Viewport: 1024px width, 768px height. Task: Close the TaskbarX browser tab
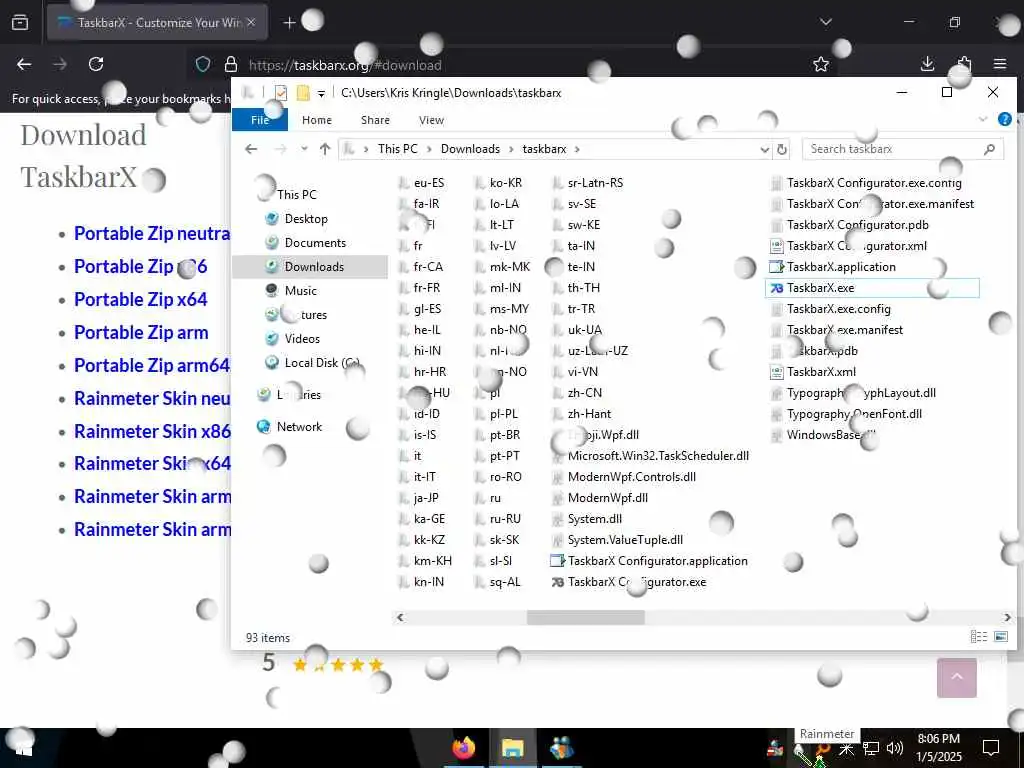click(x=251, y=23)
